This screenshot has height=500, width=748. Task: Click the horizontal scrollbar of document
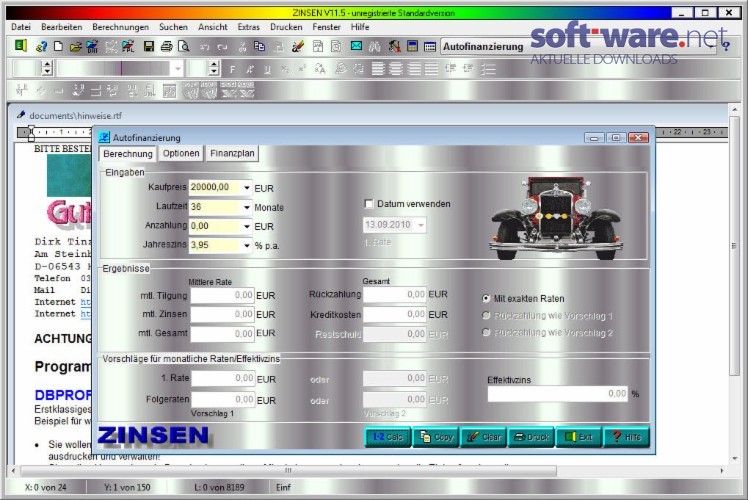click(x=287, y=471)
